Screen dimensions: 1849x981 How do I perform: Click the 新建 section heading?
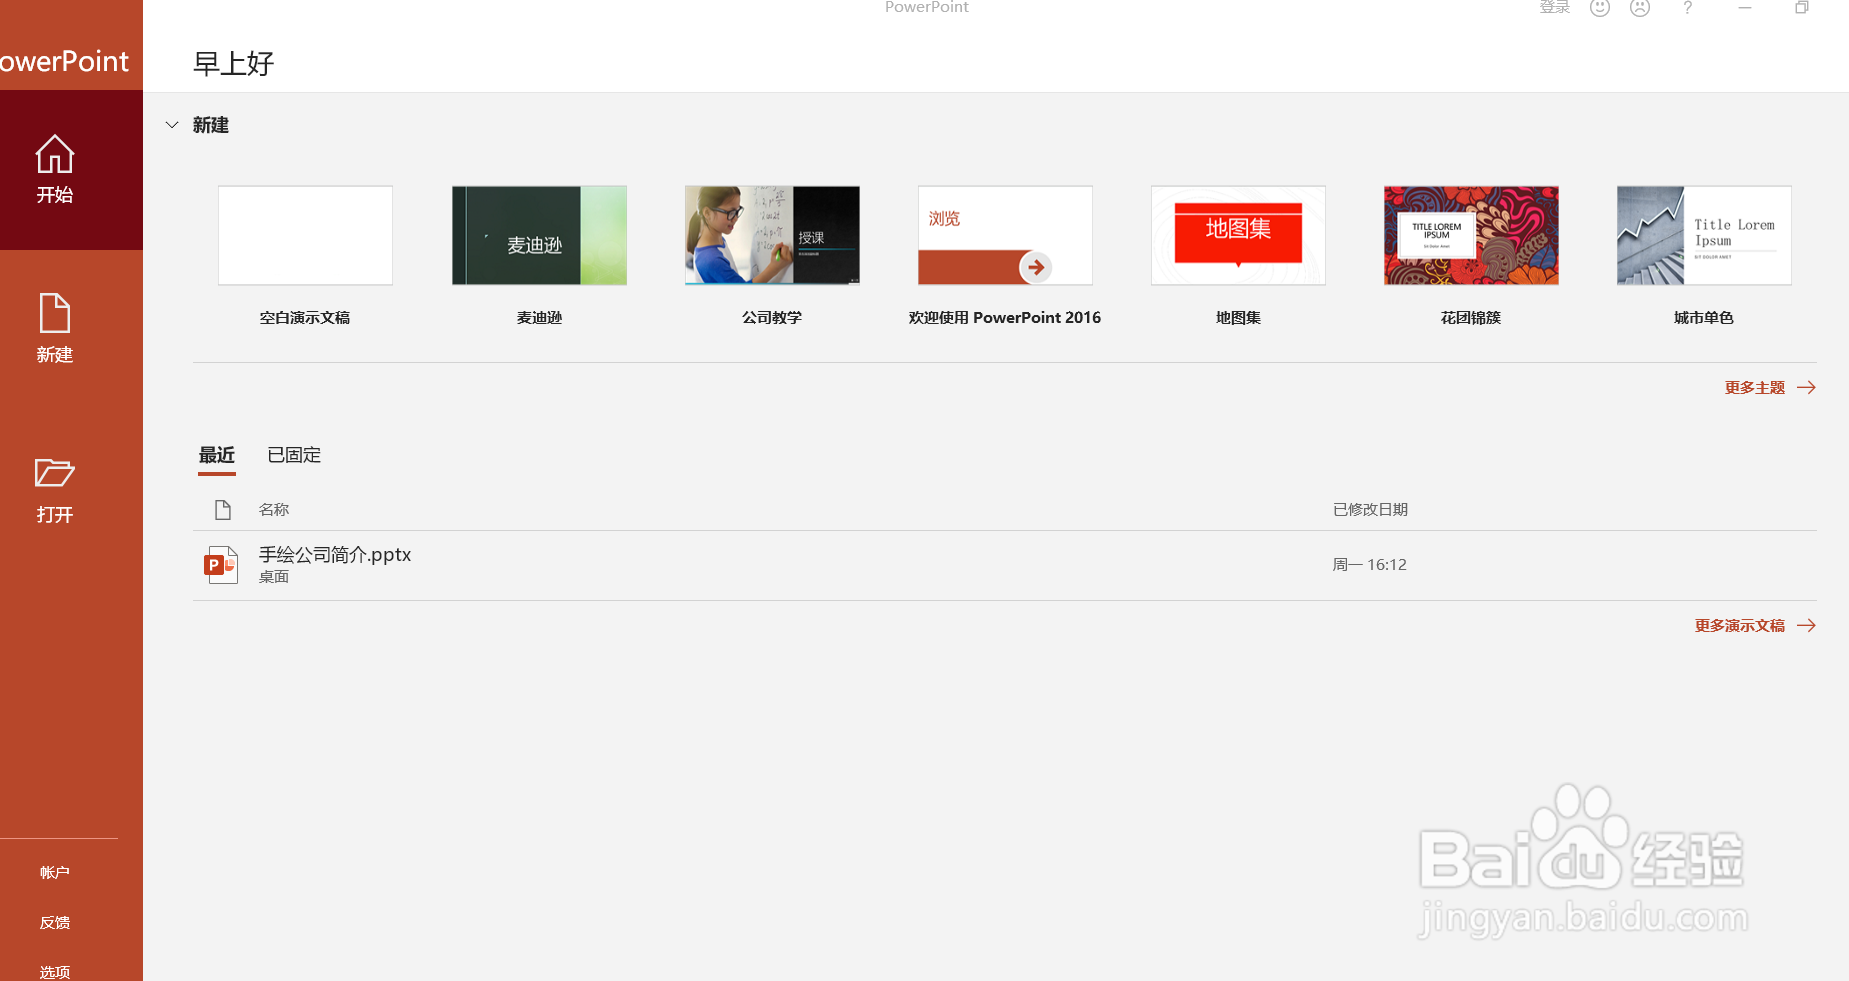click(x=211, y=125)
